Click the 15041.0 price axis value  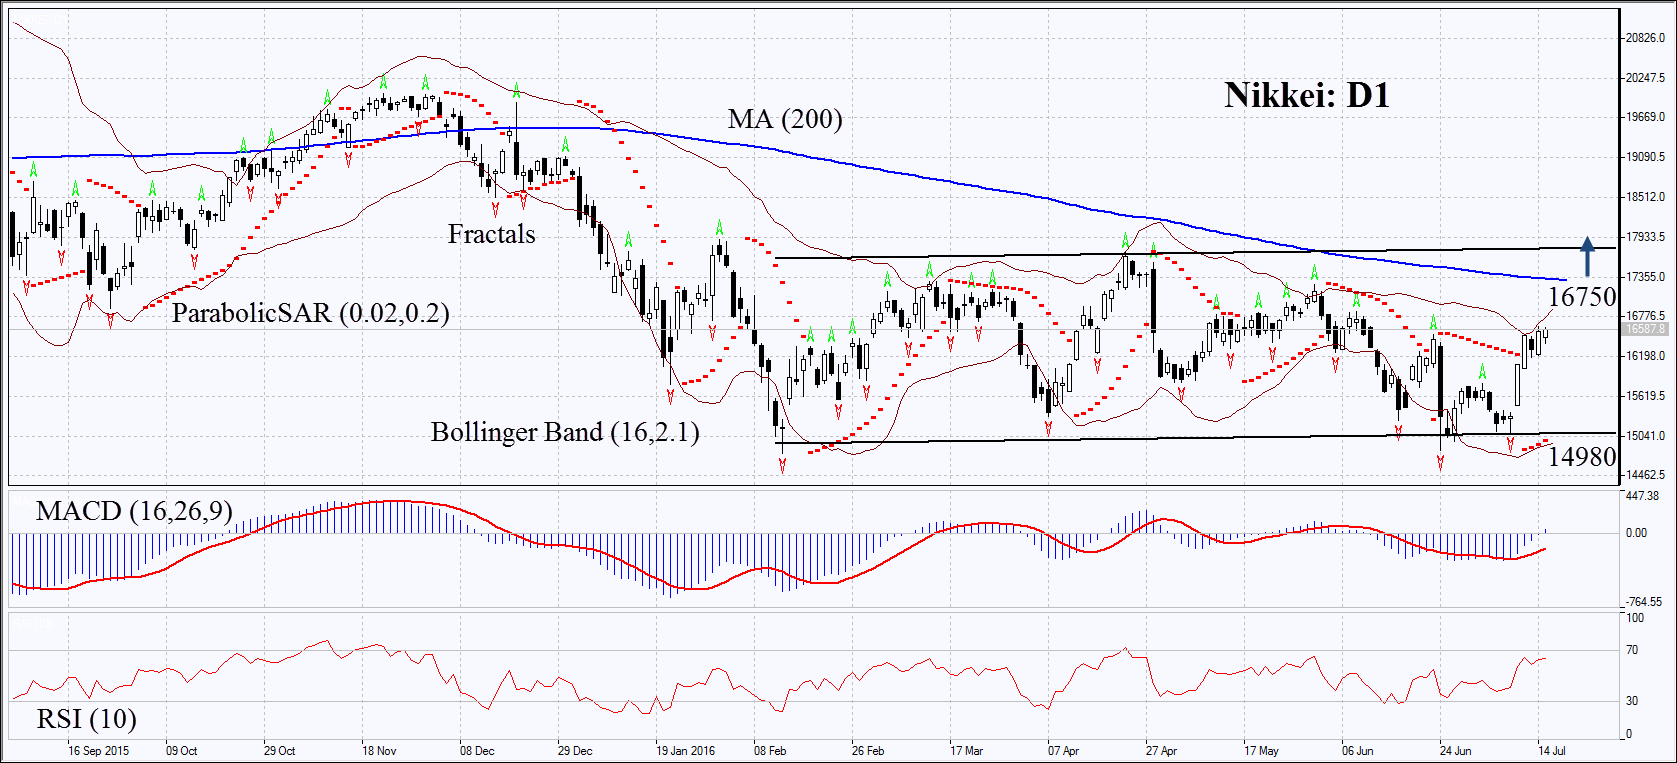tap(1646, 436)
